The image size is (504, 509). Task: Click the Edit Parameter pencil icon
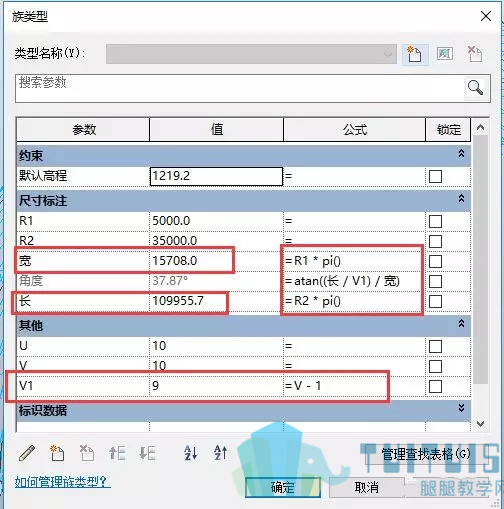tap(27, 453)
